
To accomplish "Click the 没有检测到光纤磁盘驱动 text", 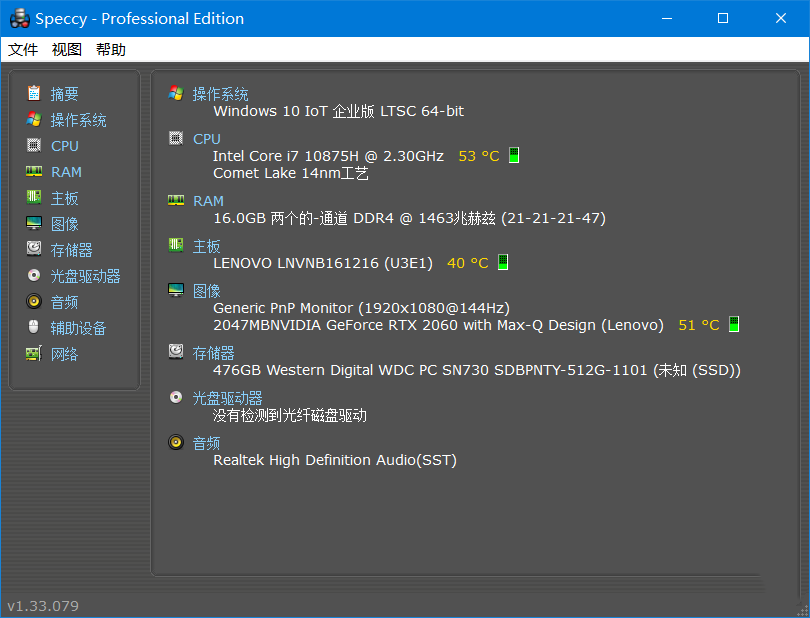I will (290, 415).
